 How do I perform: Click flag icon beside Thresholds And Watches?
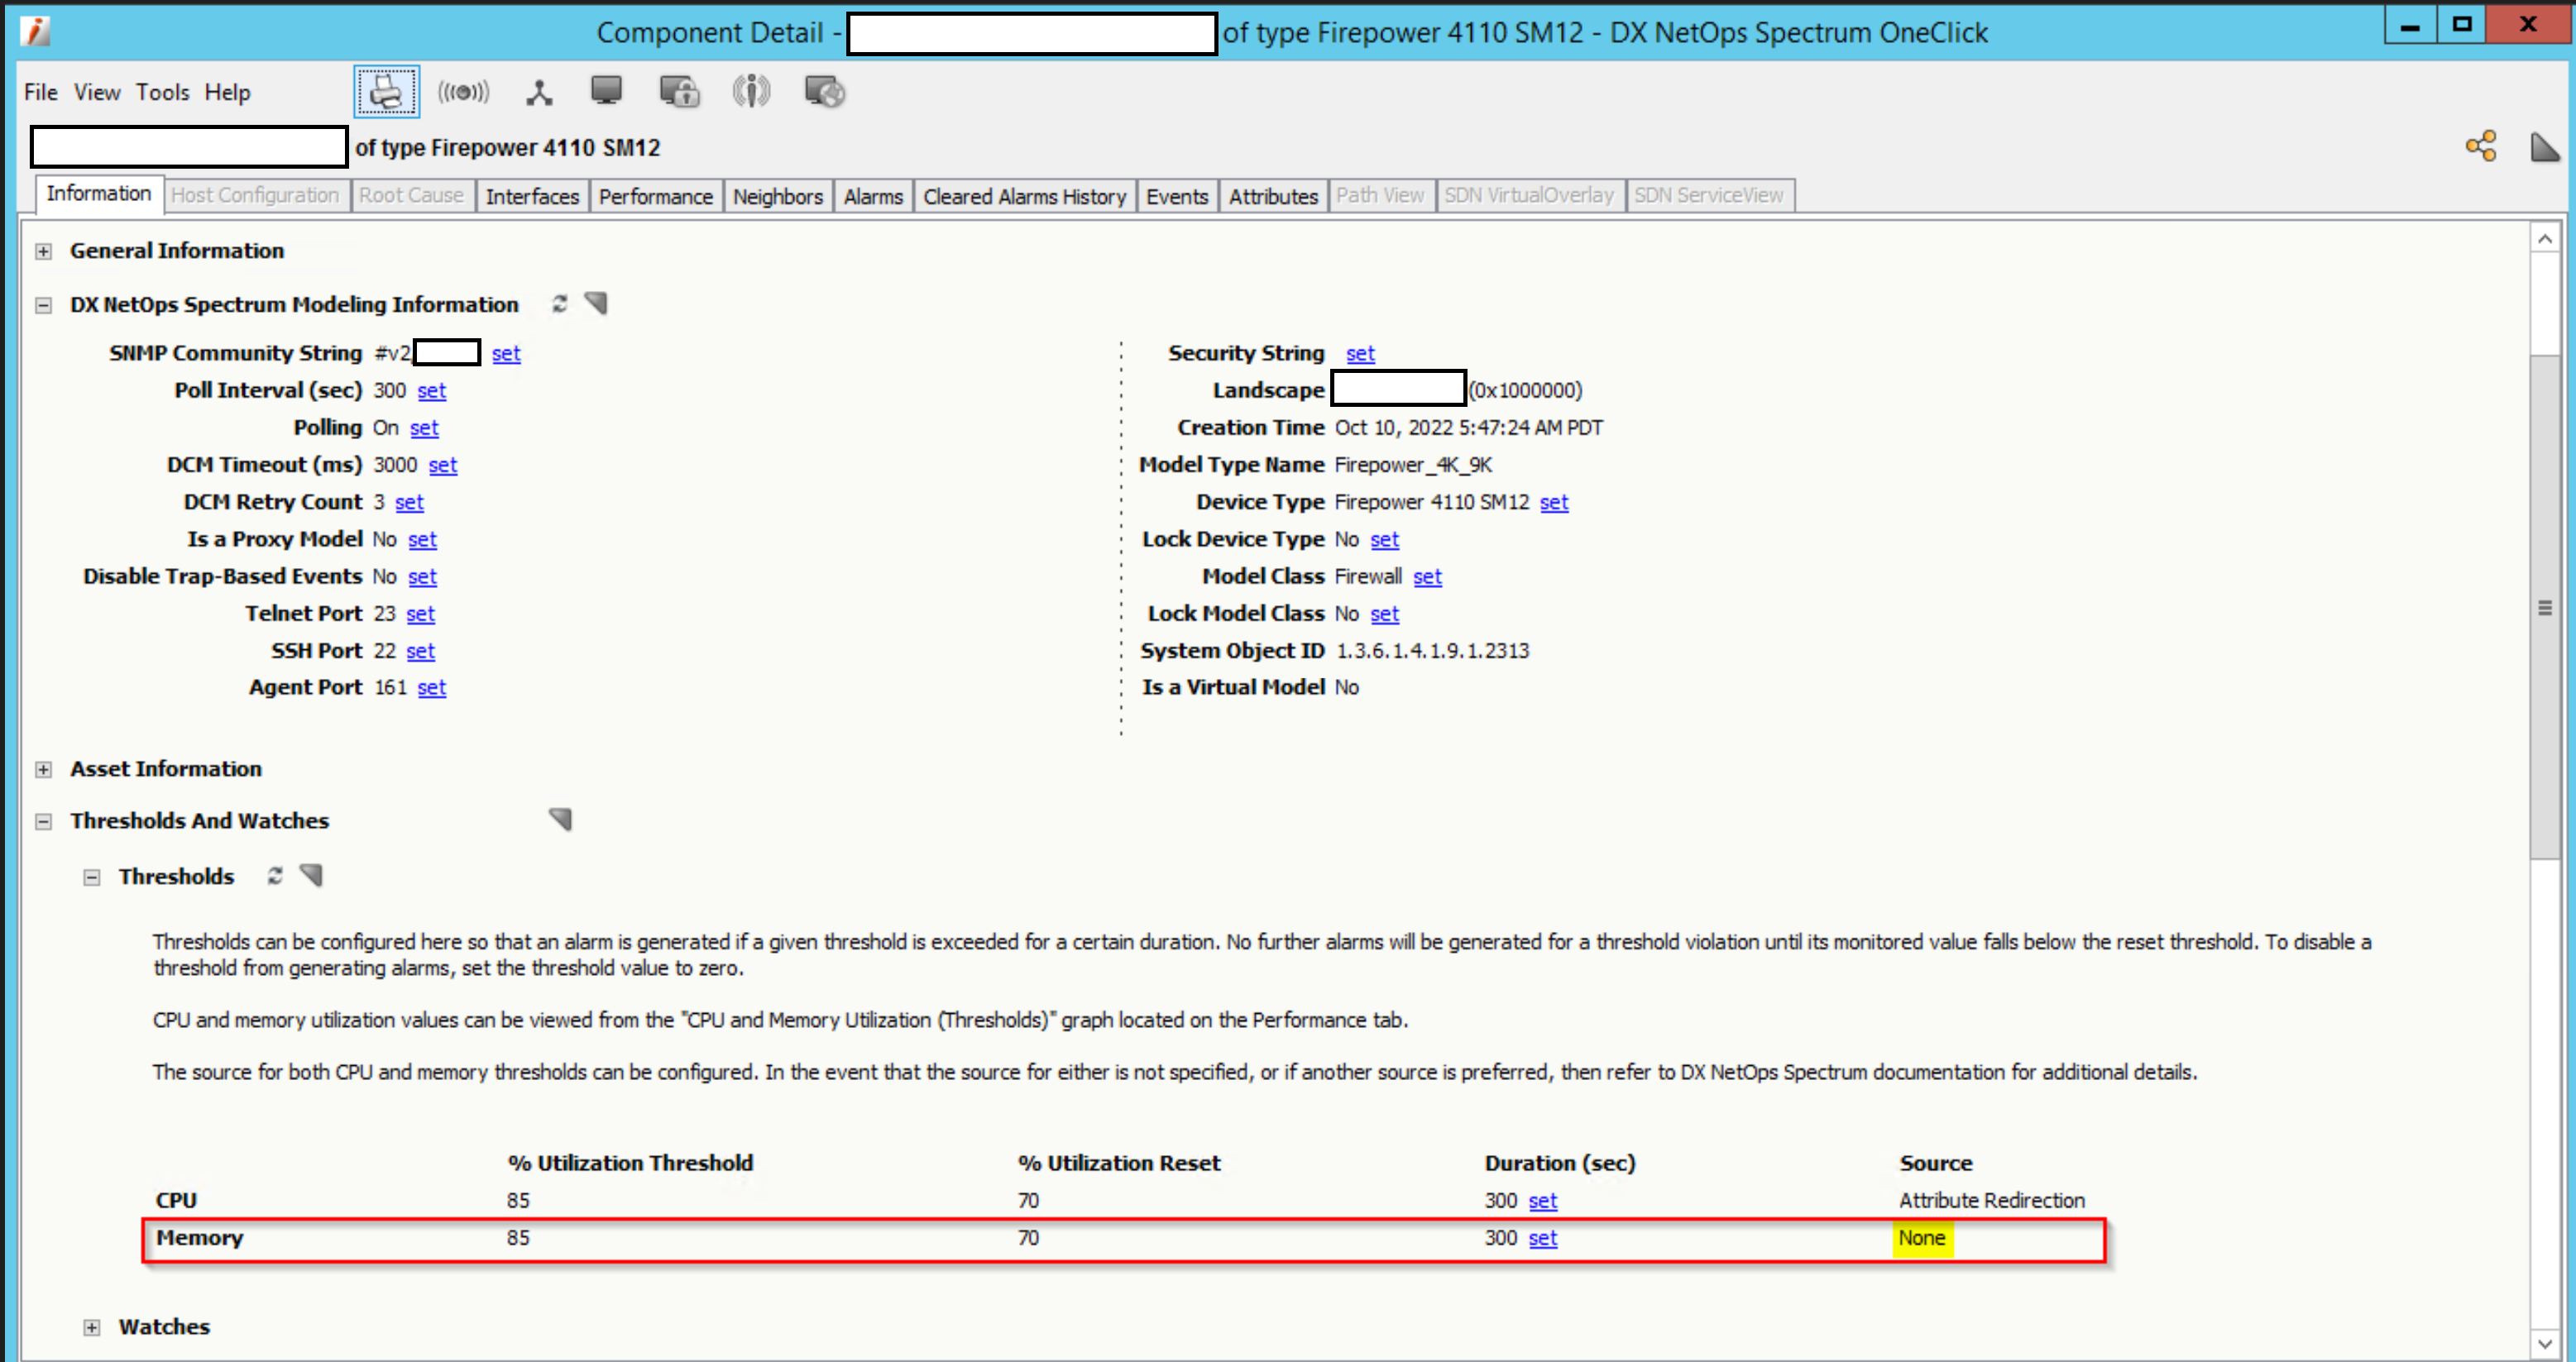click(560, 819)
